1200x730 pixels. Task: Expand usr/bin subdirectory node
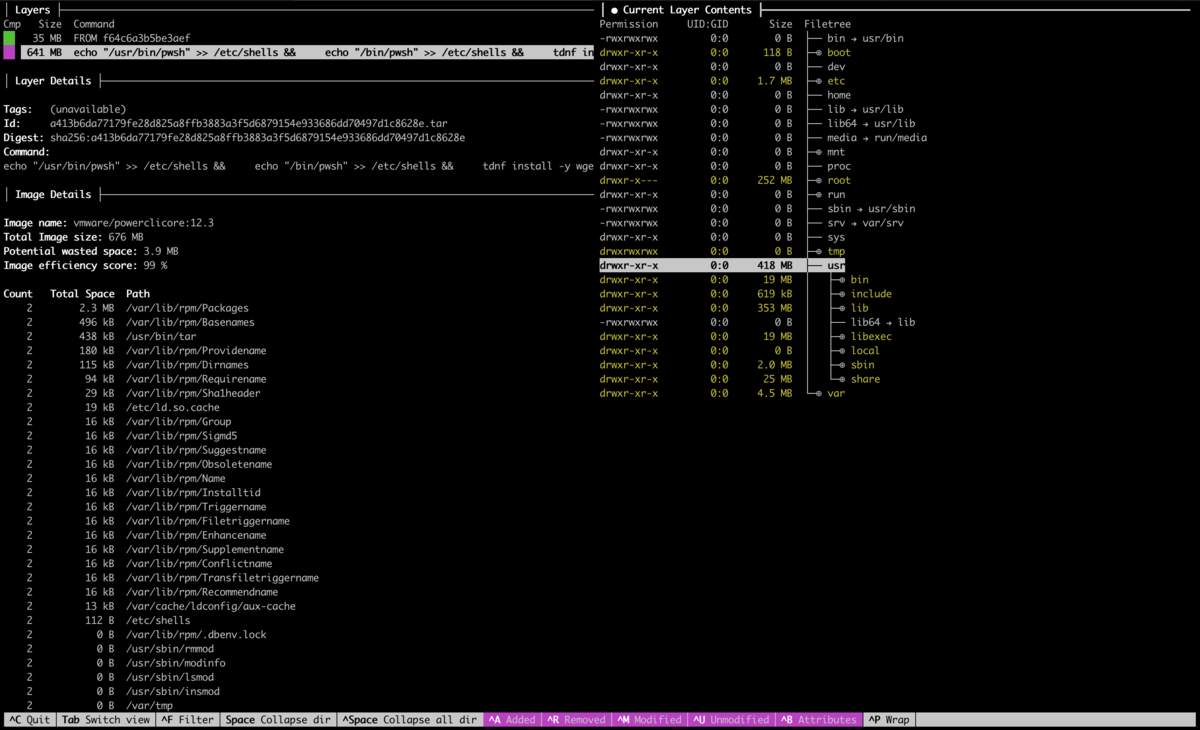tap(843, 280)
